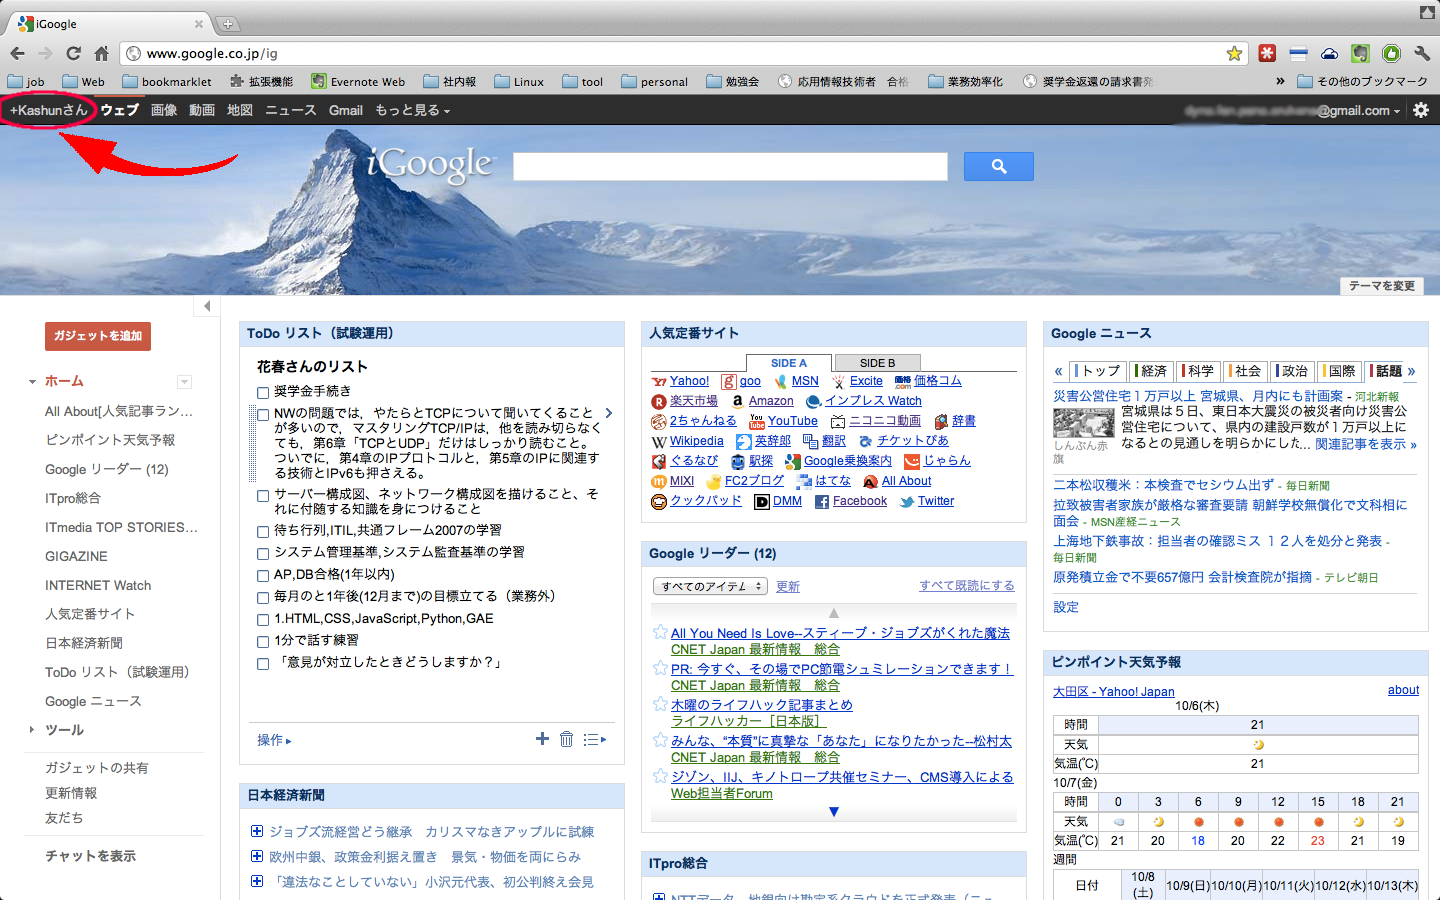1440x900 pixels.
Task: Check the AP,DB合格(1年以内) task
Action: coord(263,576)
